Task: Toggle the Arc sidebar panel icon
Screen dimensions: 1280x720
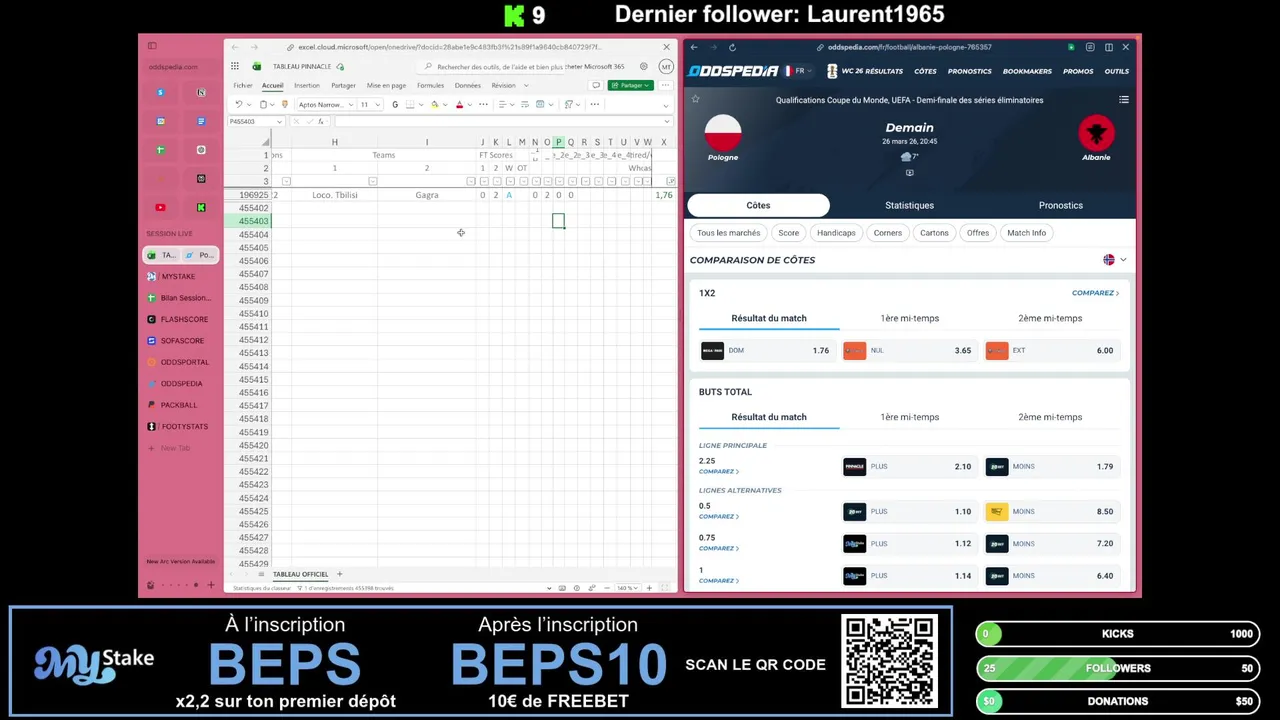Action: pyautogui.click(x=152, y=45)
